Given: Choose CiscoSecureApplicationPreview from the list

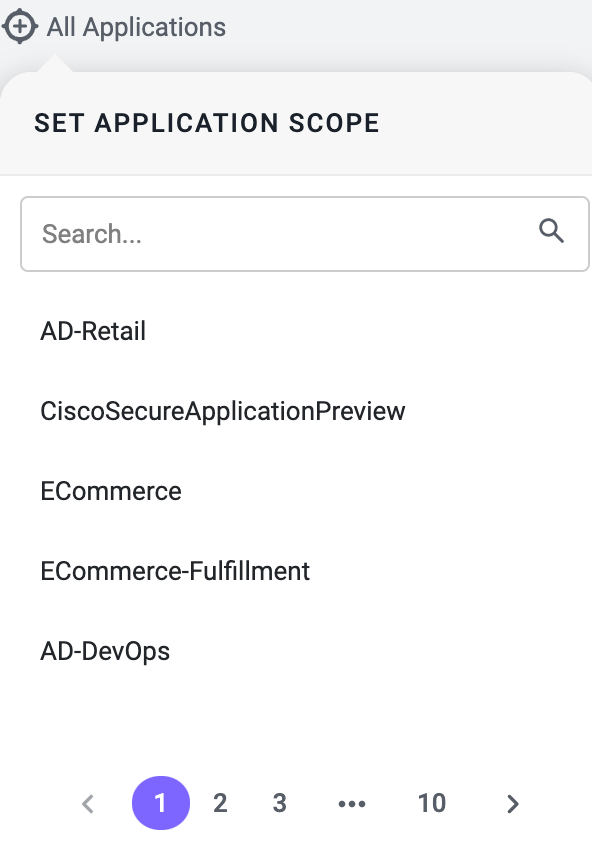Looking at the screenshot, I should pyautogui.click(x=222, y=411).
